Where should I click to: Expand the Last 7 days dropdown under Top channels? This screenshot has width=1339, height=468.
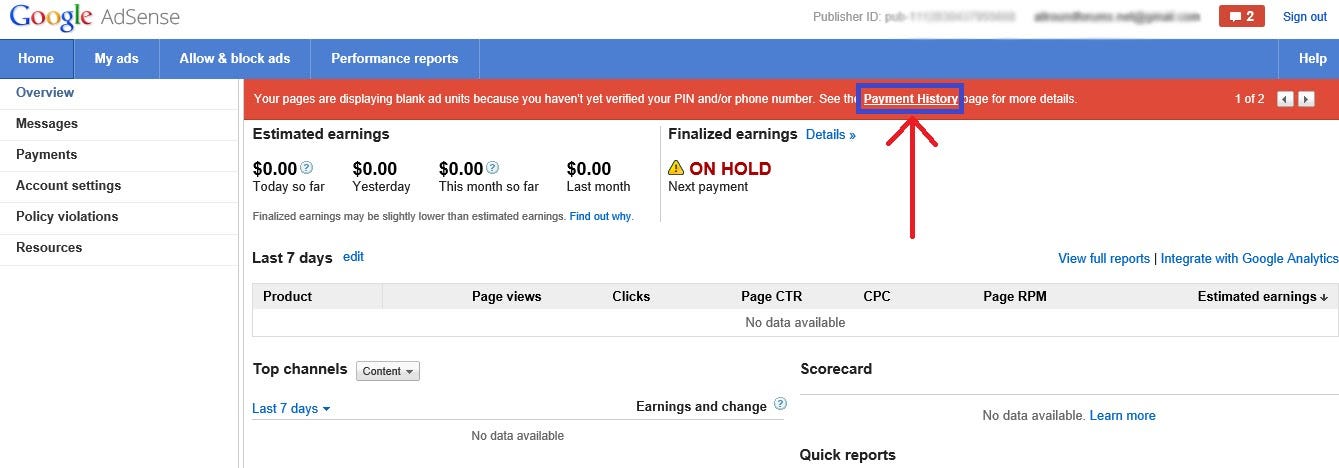point(291,408)
